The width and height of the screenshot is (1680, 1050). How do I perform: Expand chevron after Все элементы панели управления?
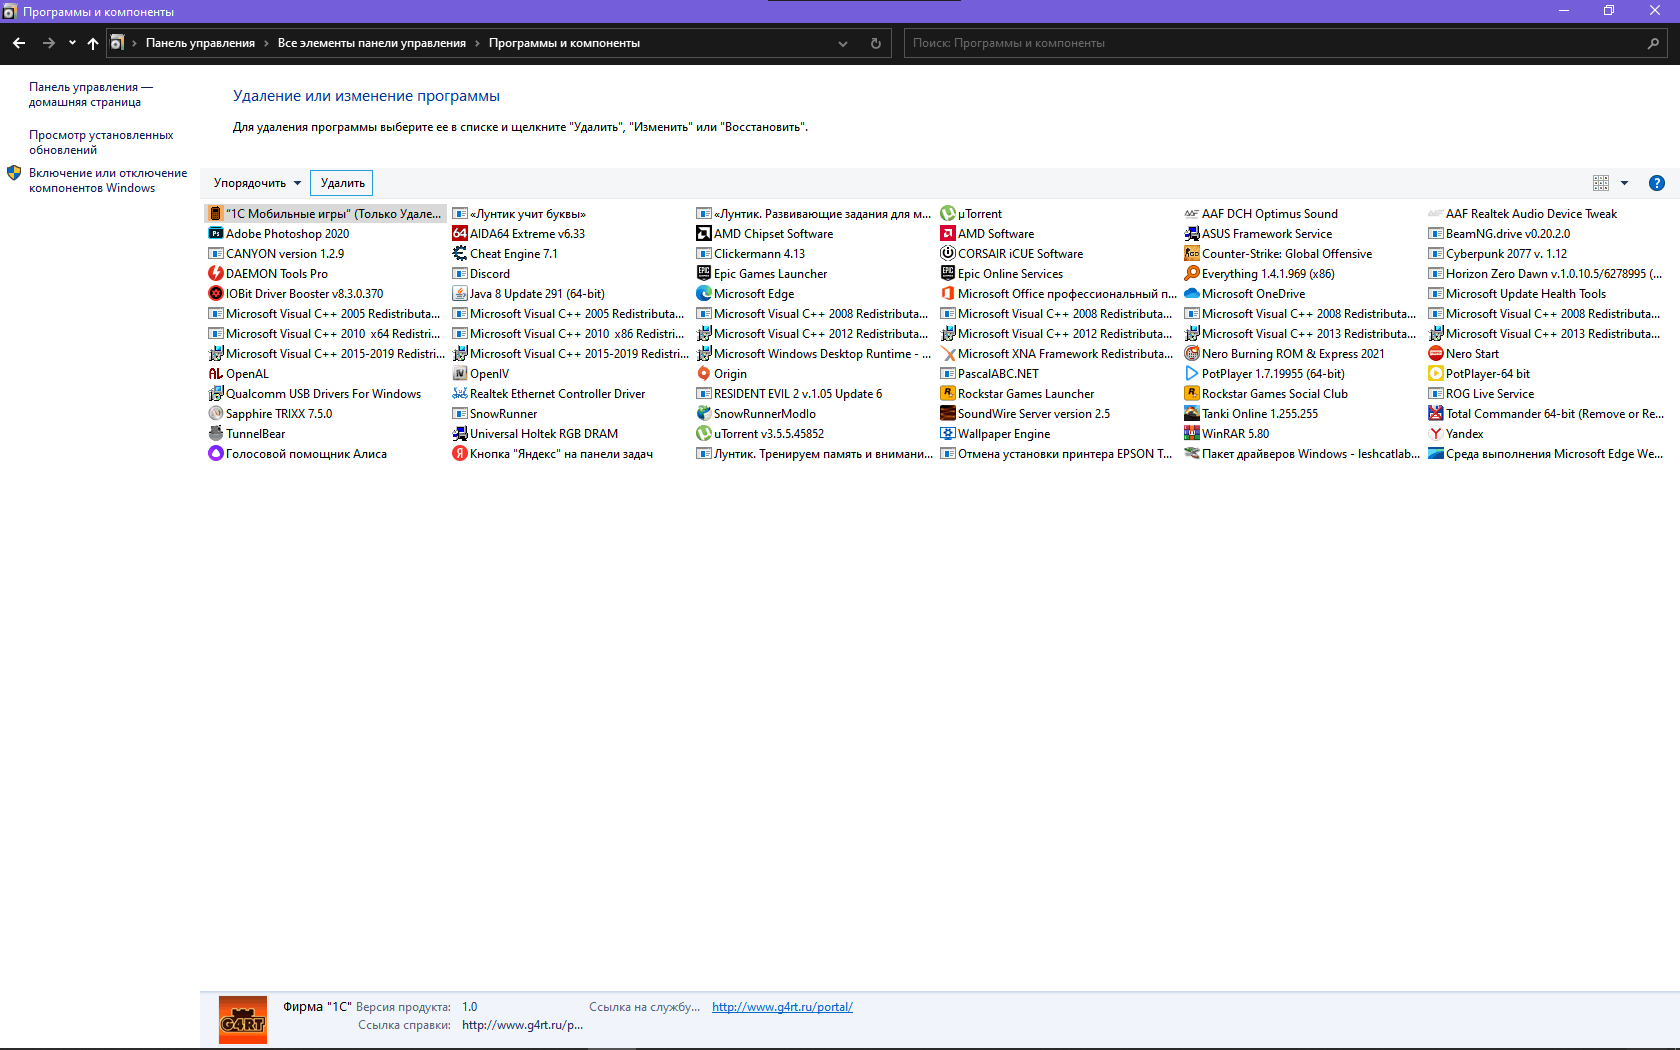(x=477, y=43)
